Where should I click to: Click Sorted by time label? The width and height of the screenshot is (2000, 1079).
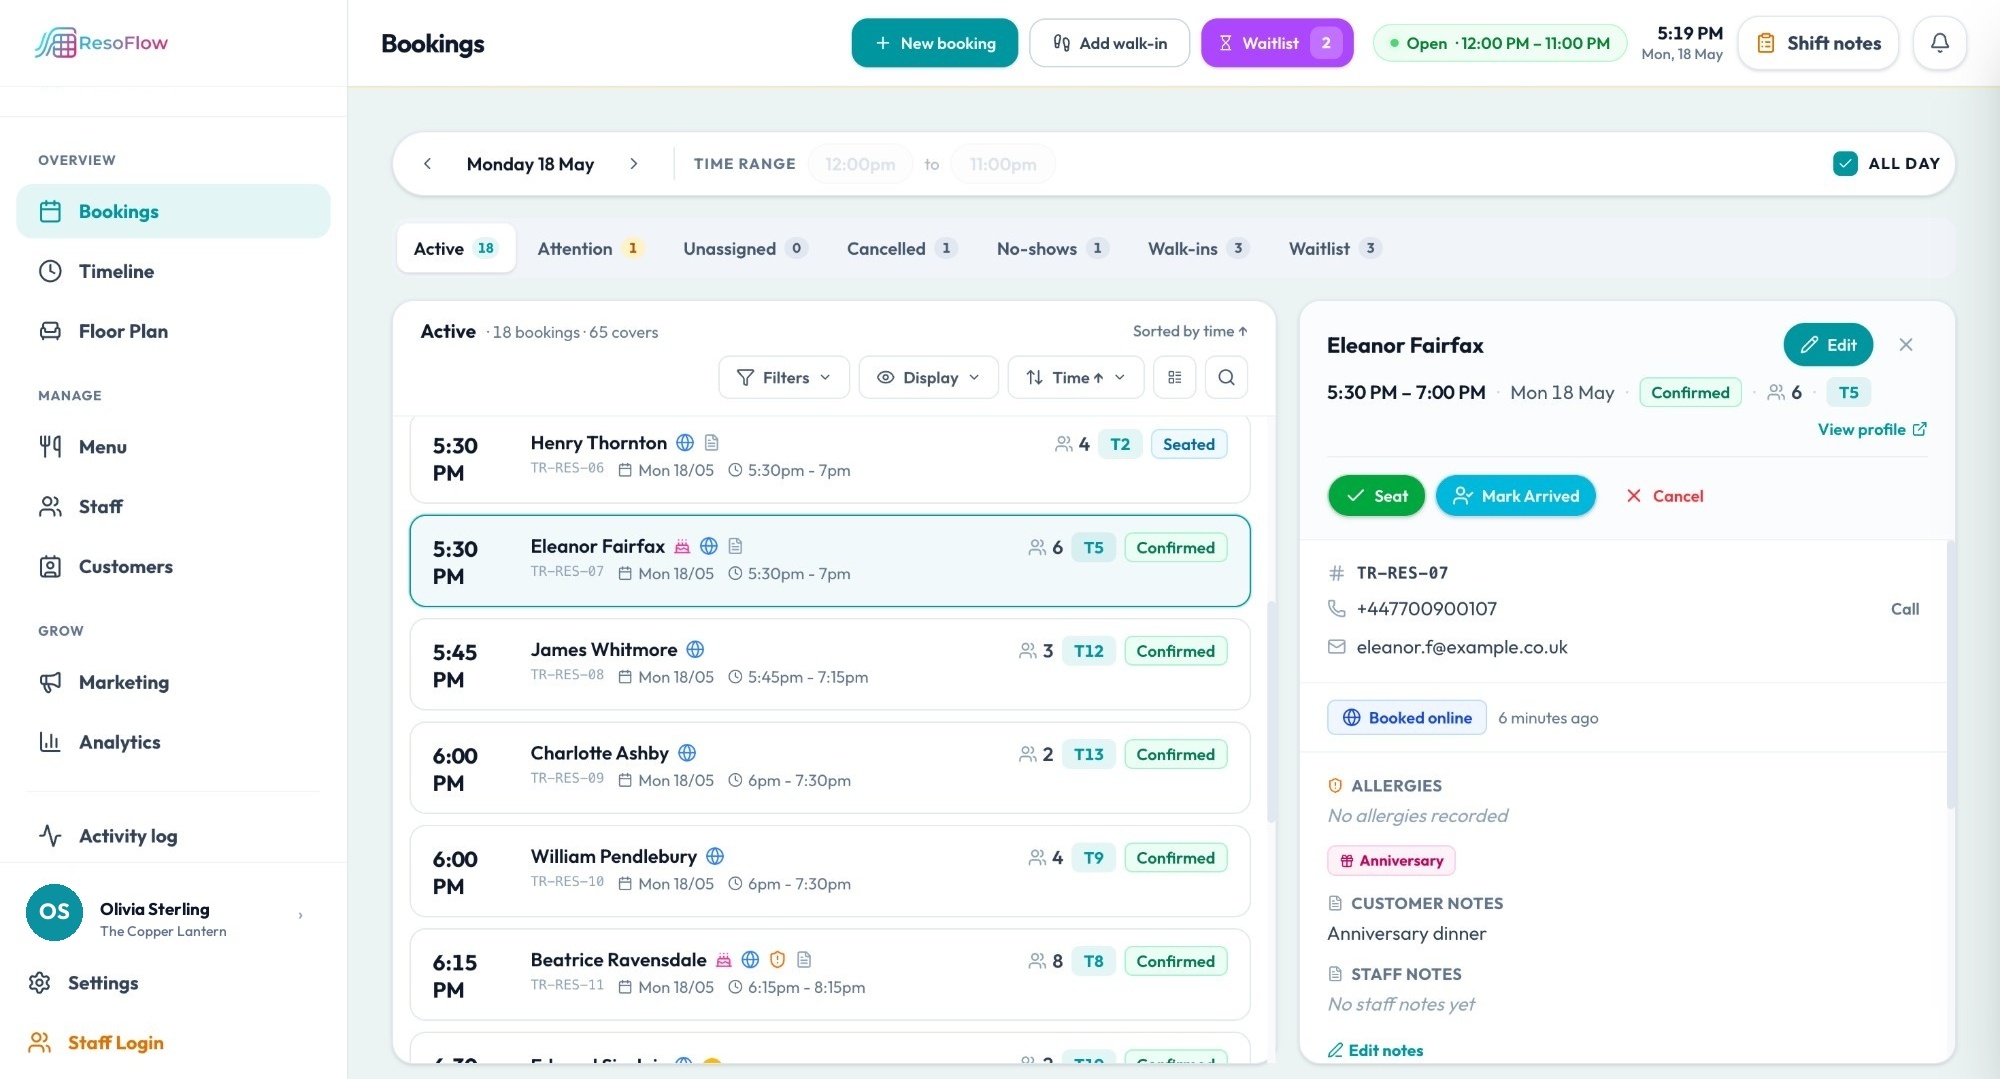pos(1190,331)
